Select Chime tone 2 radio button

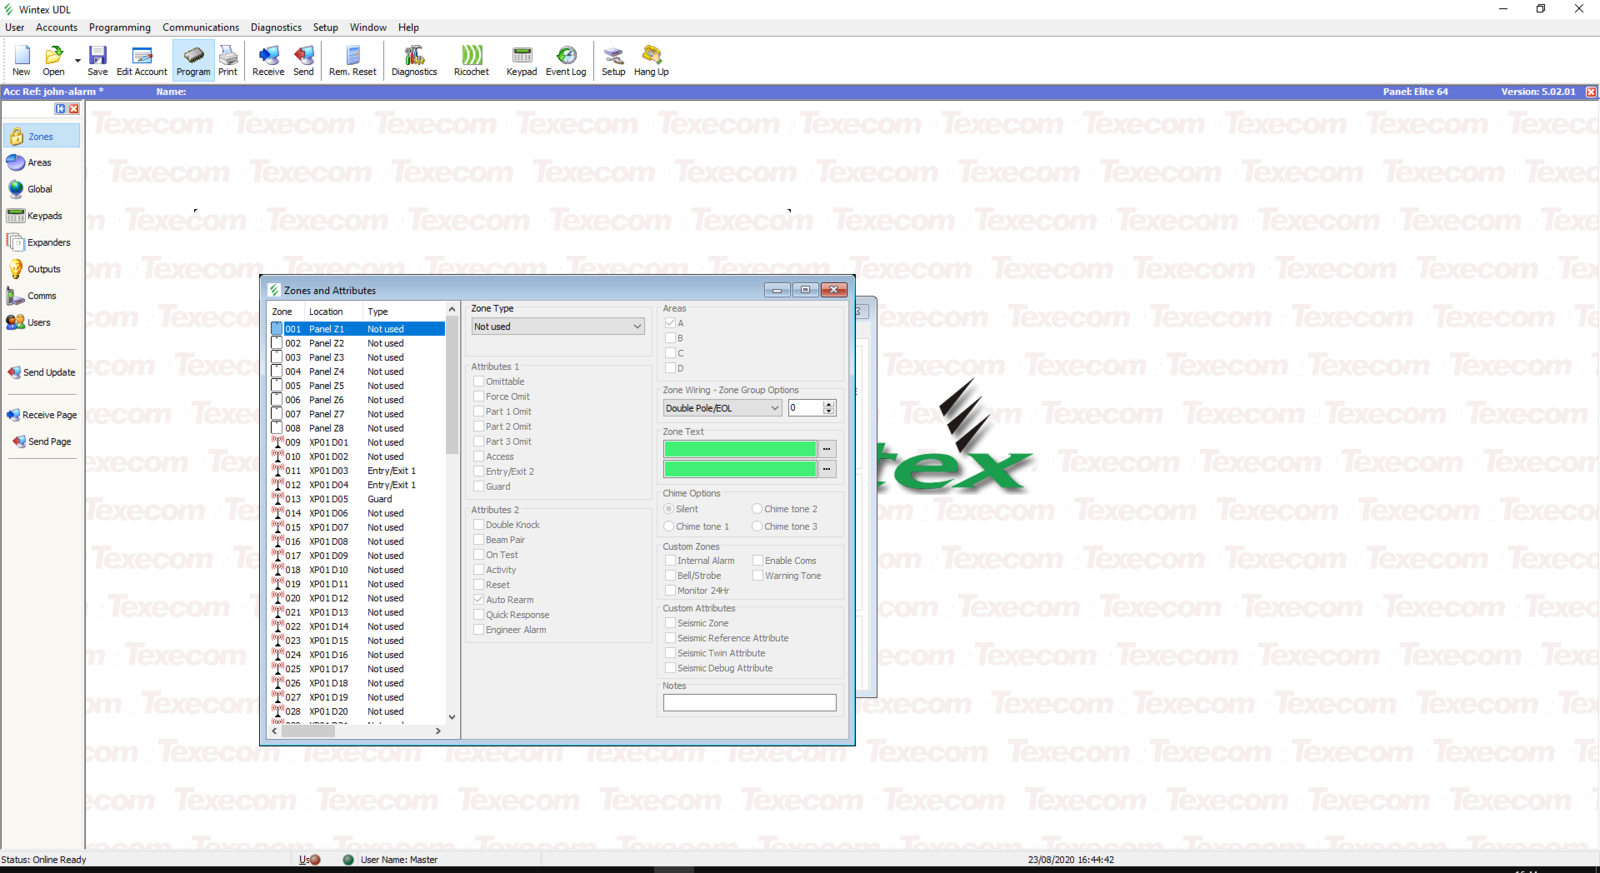pos(757,509)
